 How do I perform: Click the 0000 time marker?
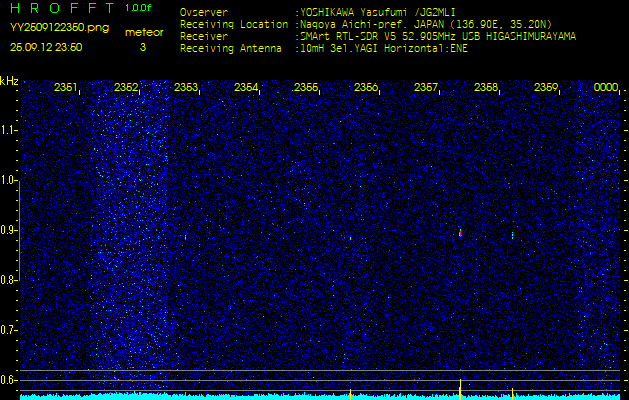coord(606,88)
